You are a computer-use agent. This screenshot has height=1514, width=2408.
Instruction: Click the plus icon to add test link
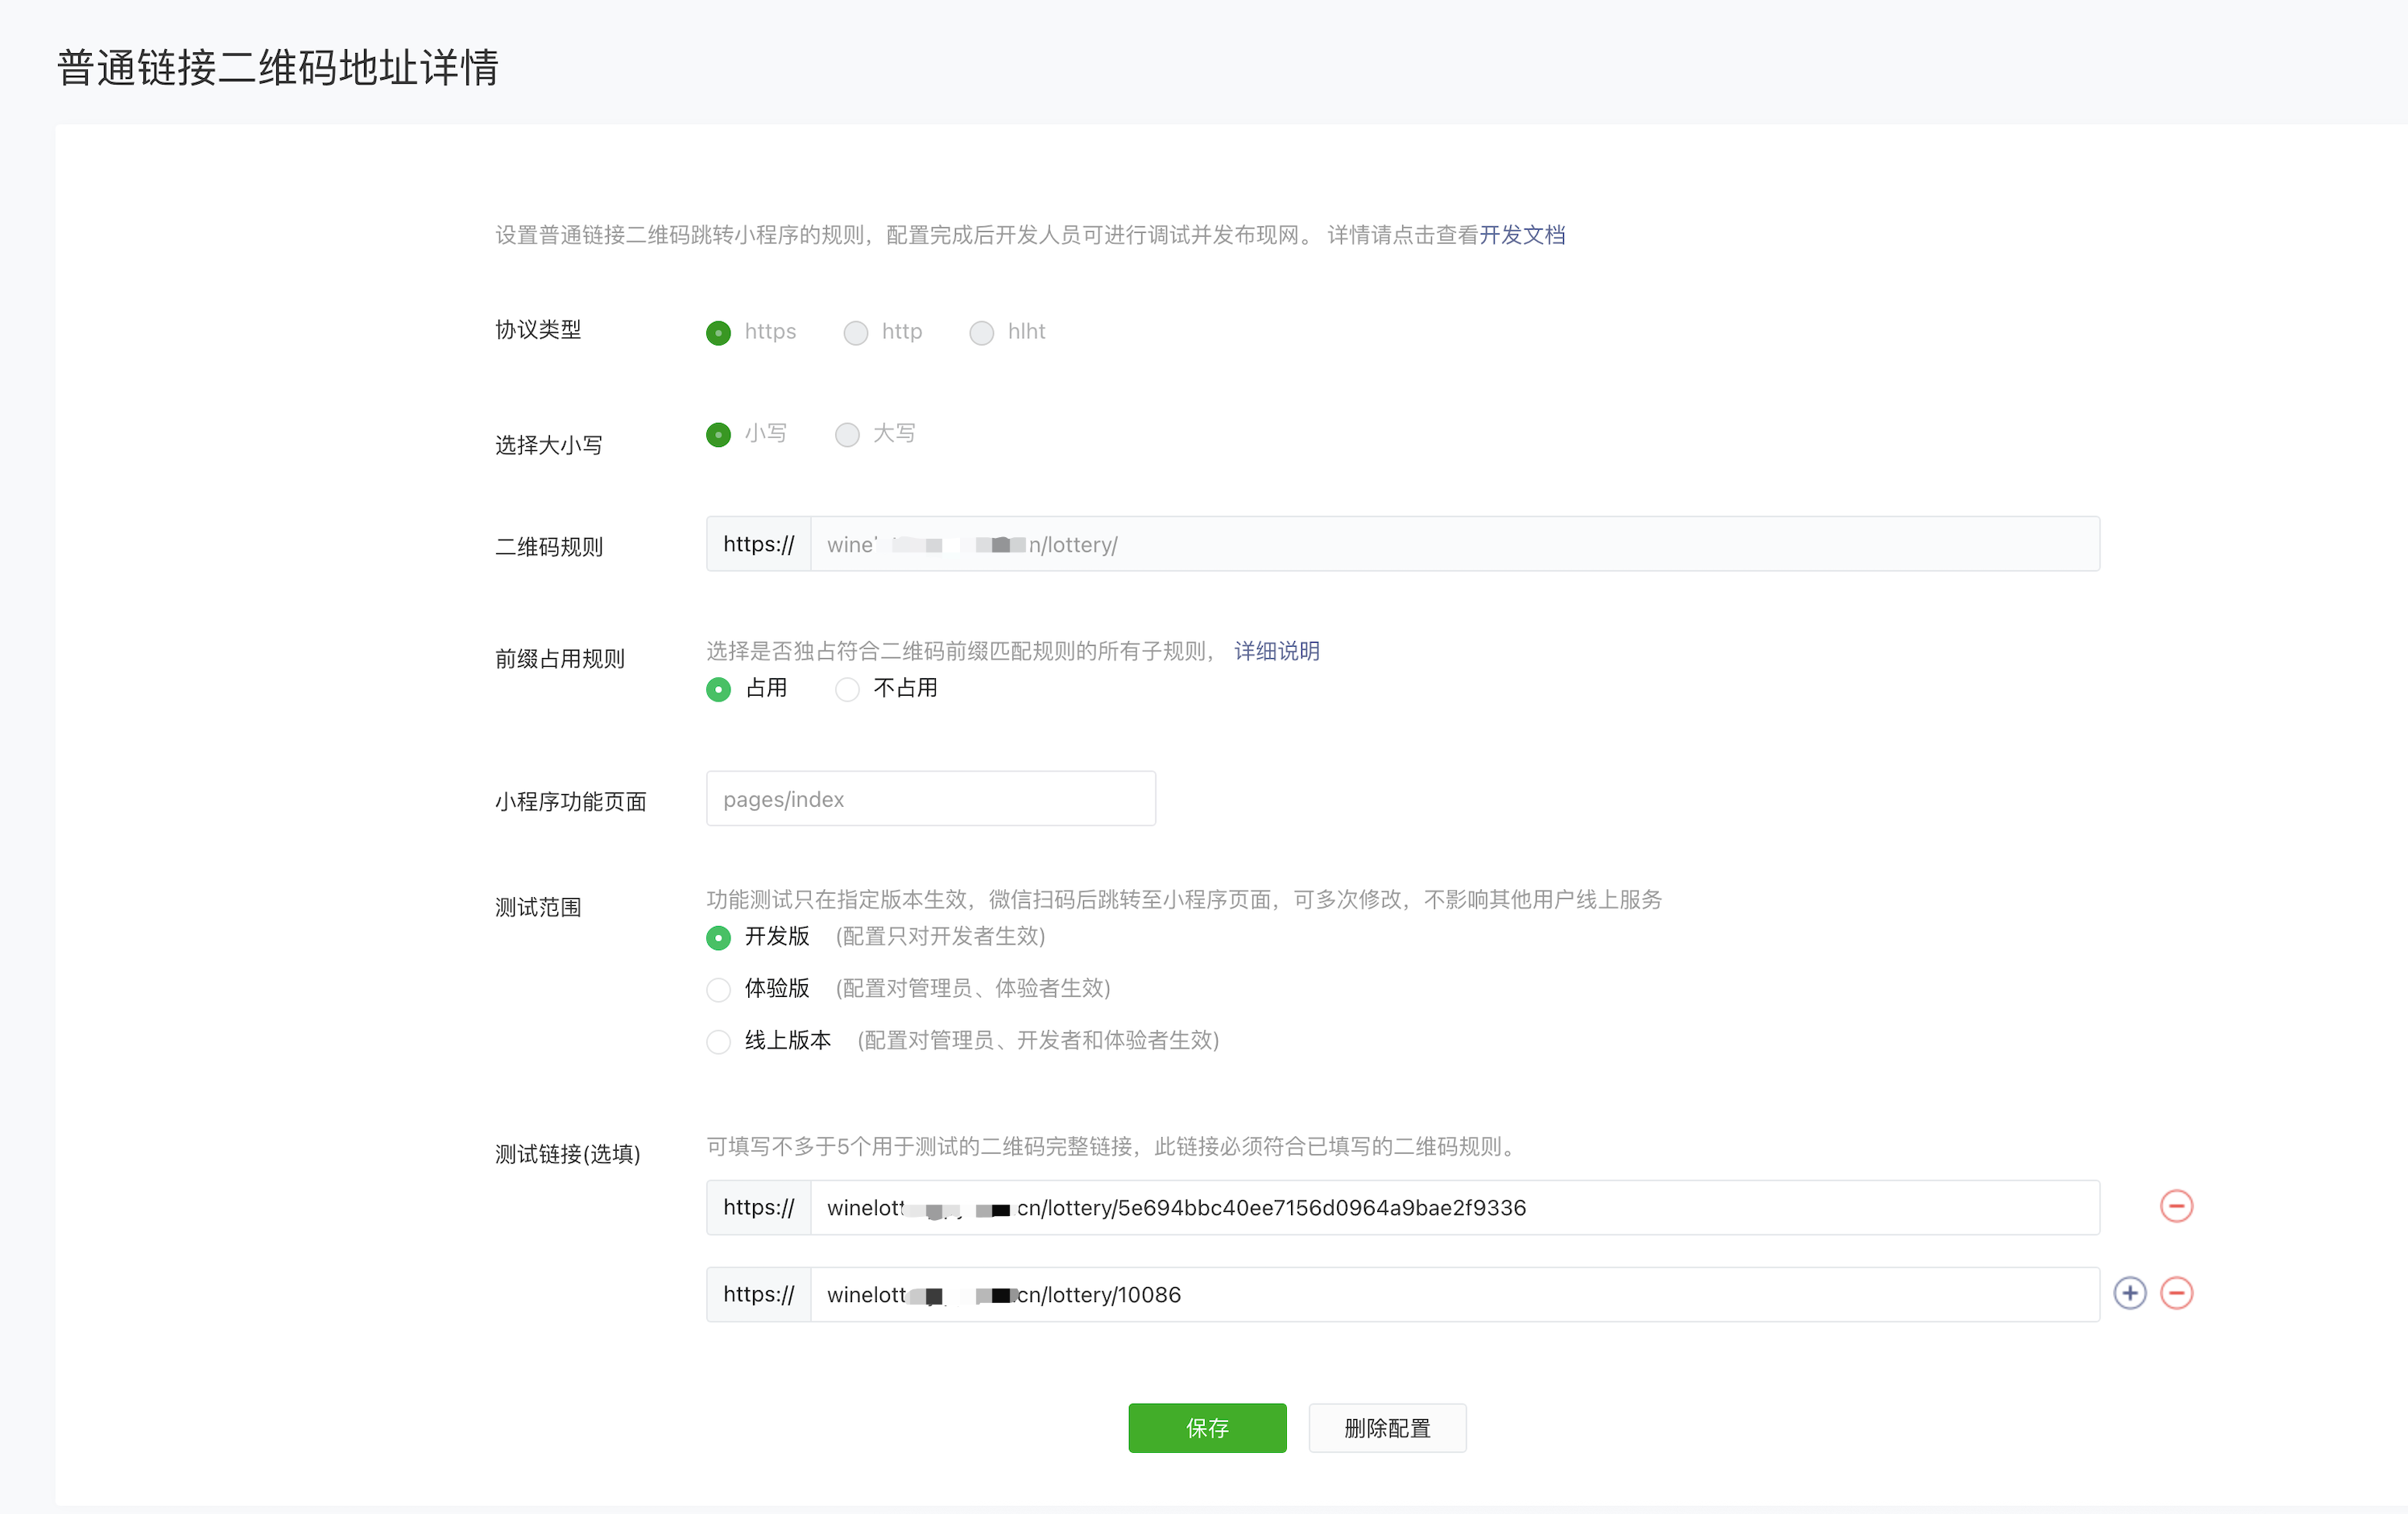[x=2129, y=1293]
